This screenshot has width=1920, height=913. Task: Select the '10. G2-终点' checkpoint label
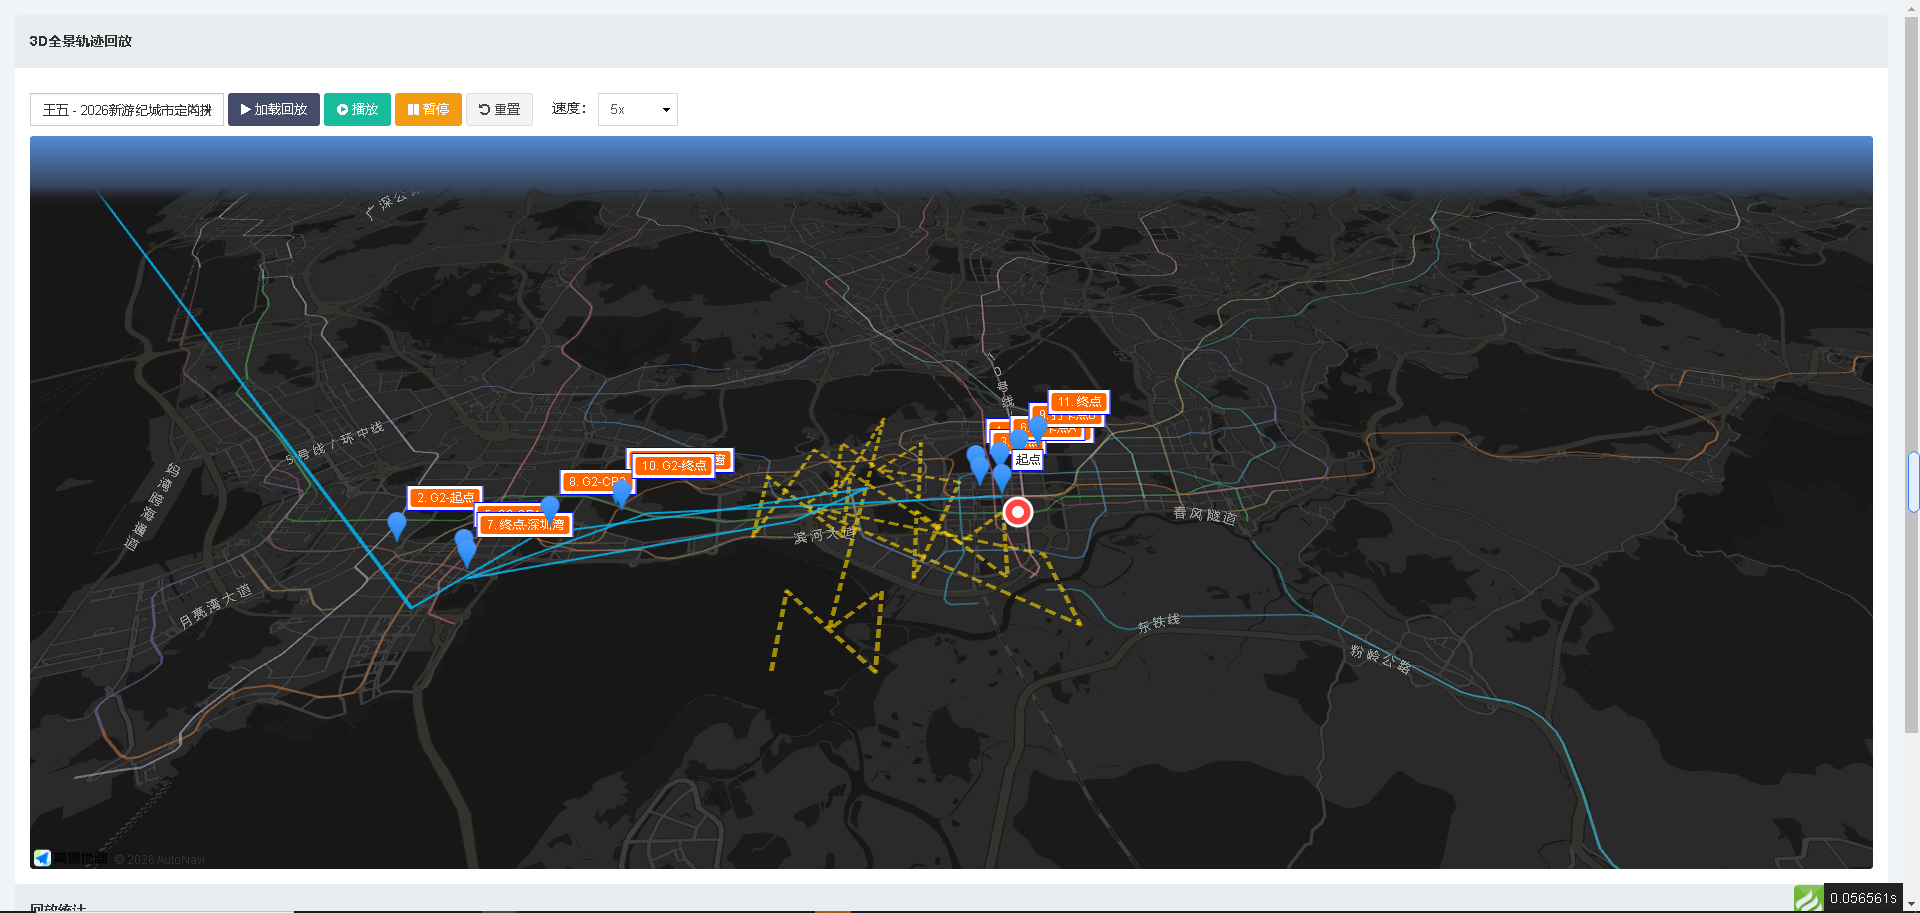tap(674, 466)
